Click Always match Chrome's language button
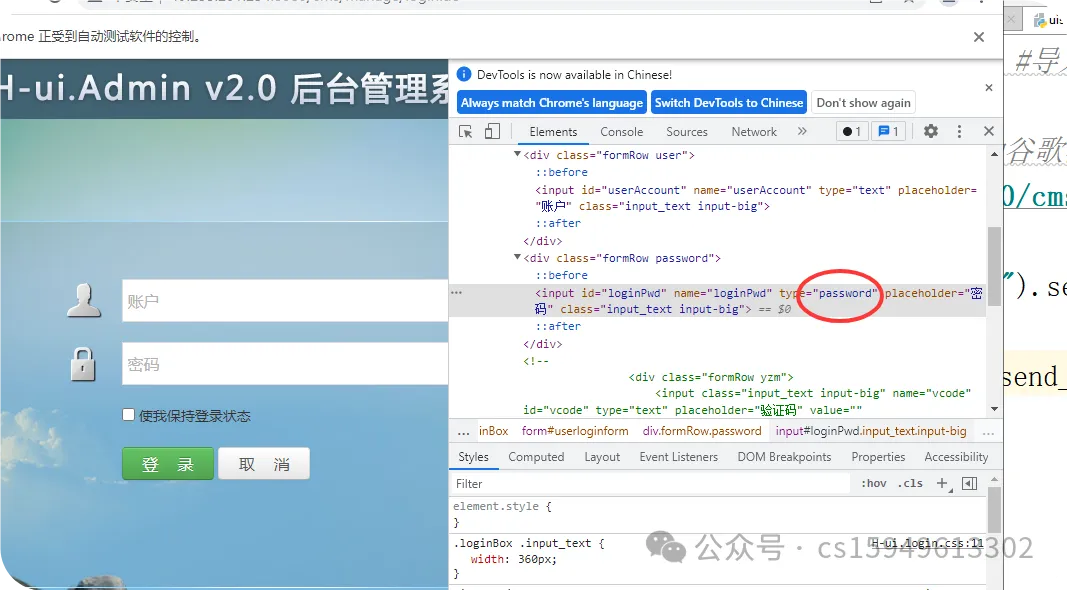Viewport: 1067px width, 590px height. point(552,103)
